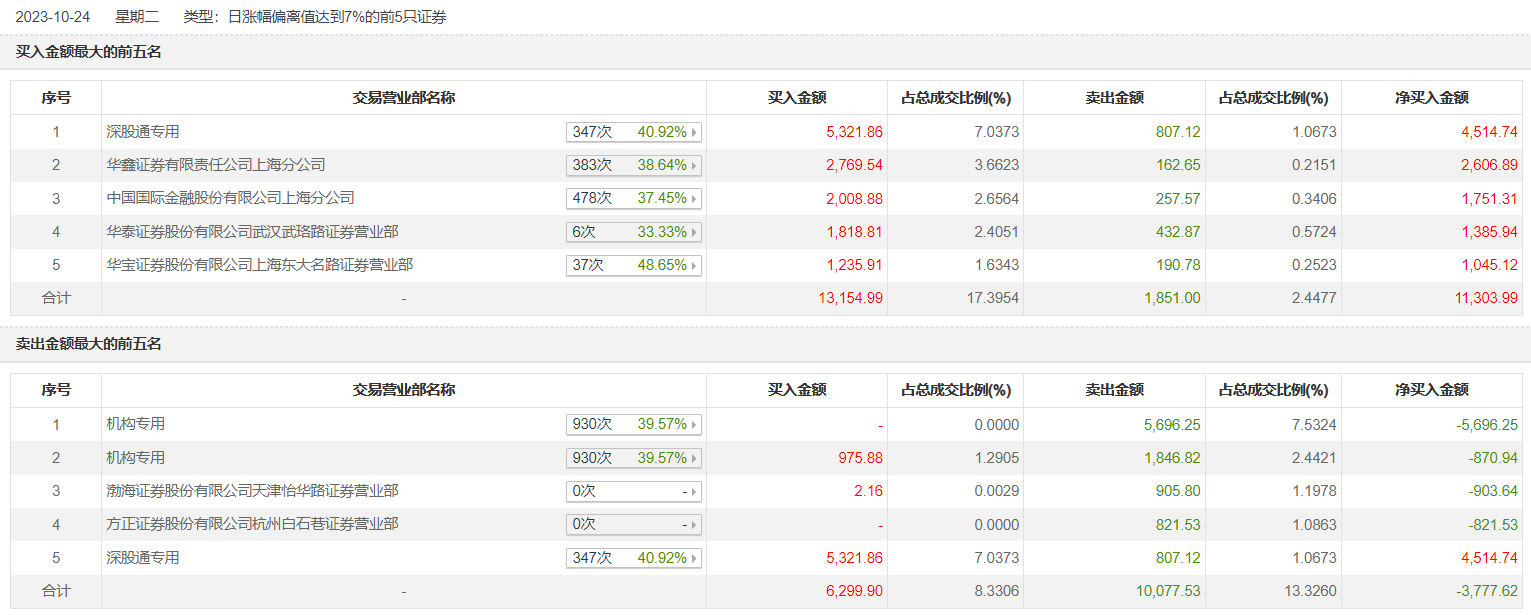1531x615 pixels.
Task: Click the 买入金额最大的前五名 section header
Action: coord(88,52)
